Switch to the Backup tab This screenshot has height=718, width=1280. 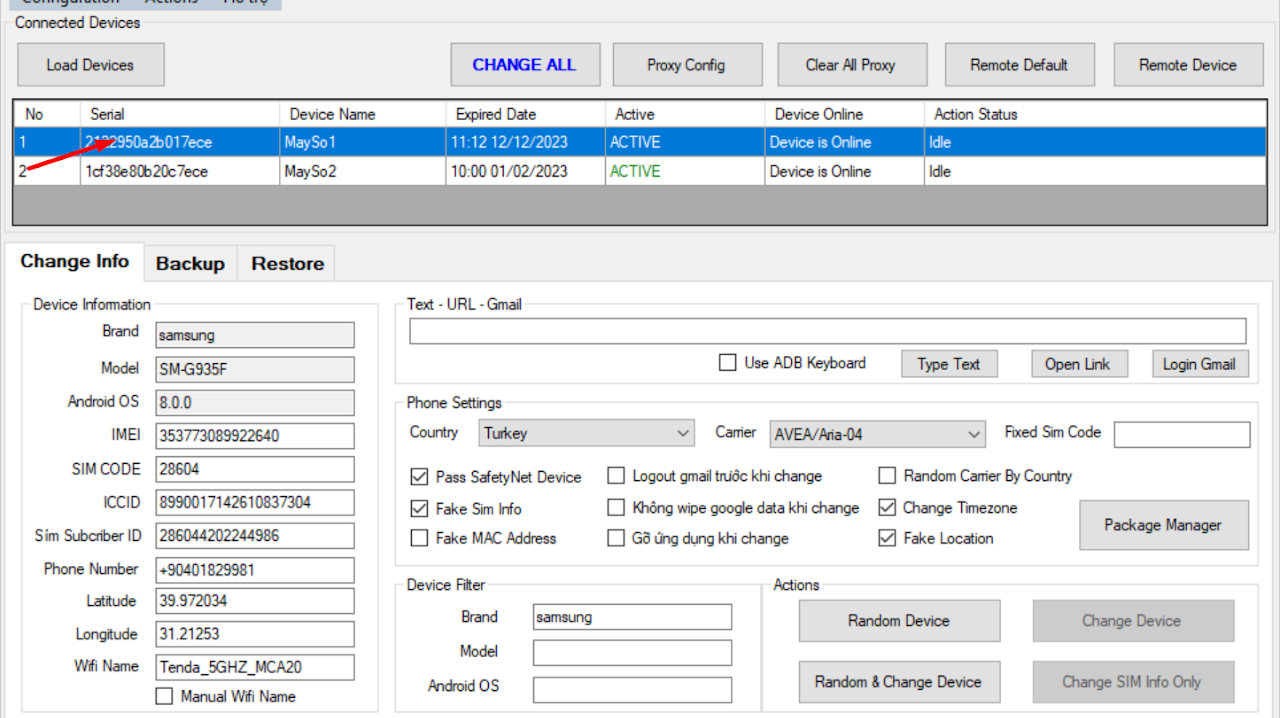(x=190, y=264)
